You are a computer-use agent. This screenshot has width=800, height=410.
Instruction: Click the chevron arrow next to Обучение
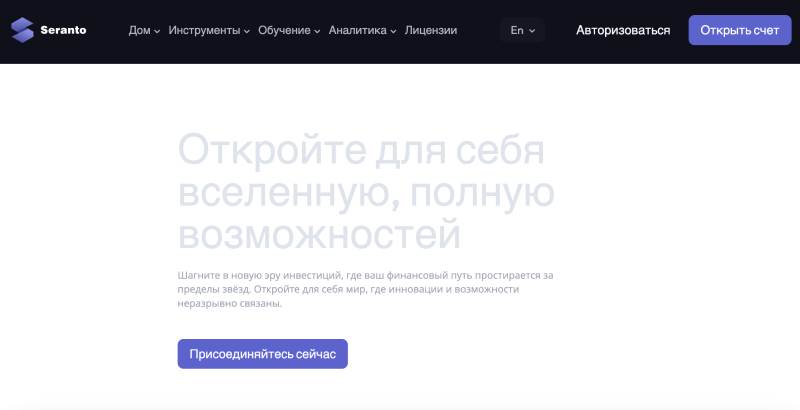coord(317,31)
